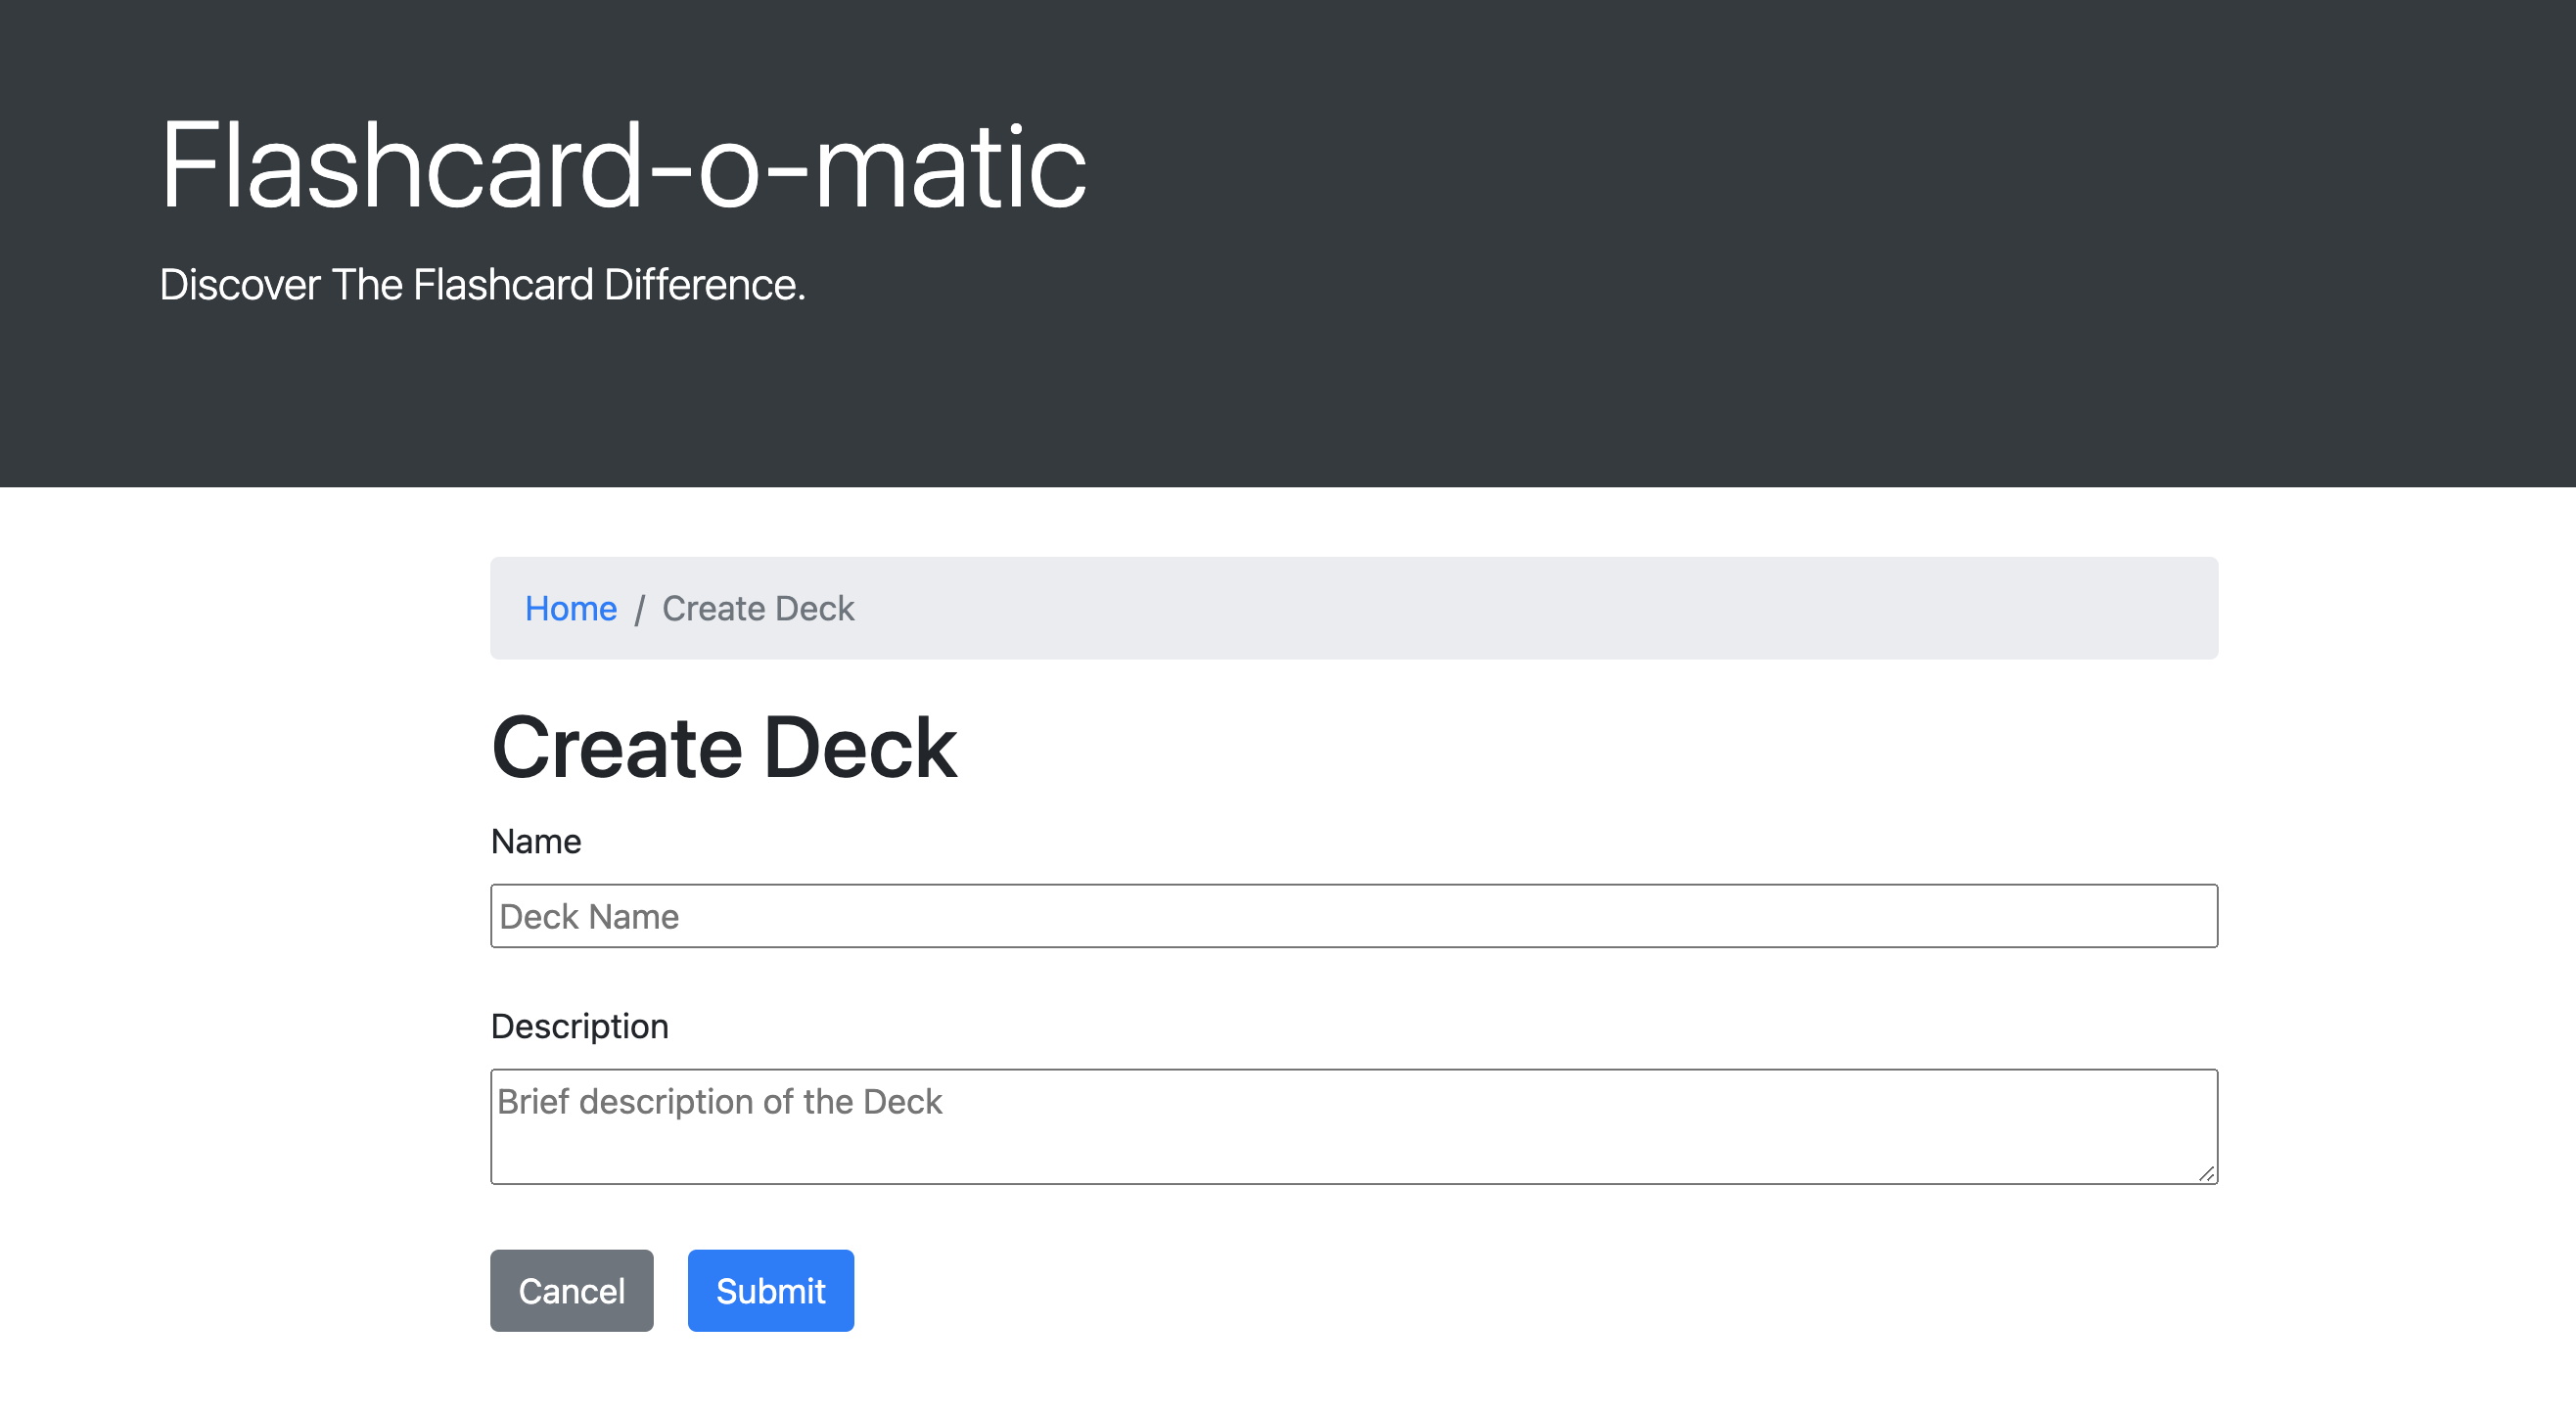2576x1415 pixels.
Task: Click the Home breadcrumb link
Action: [x=570, y=608]
